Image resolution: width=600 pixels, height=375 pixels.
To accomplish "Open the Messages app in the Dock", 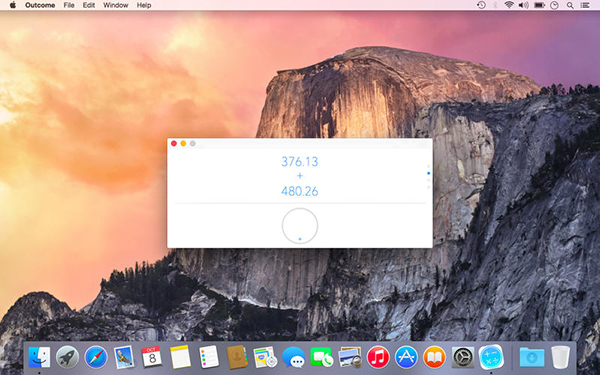I will tap(293, 358).
